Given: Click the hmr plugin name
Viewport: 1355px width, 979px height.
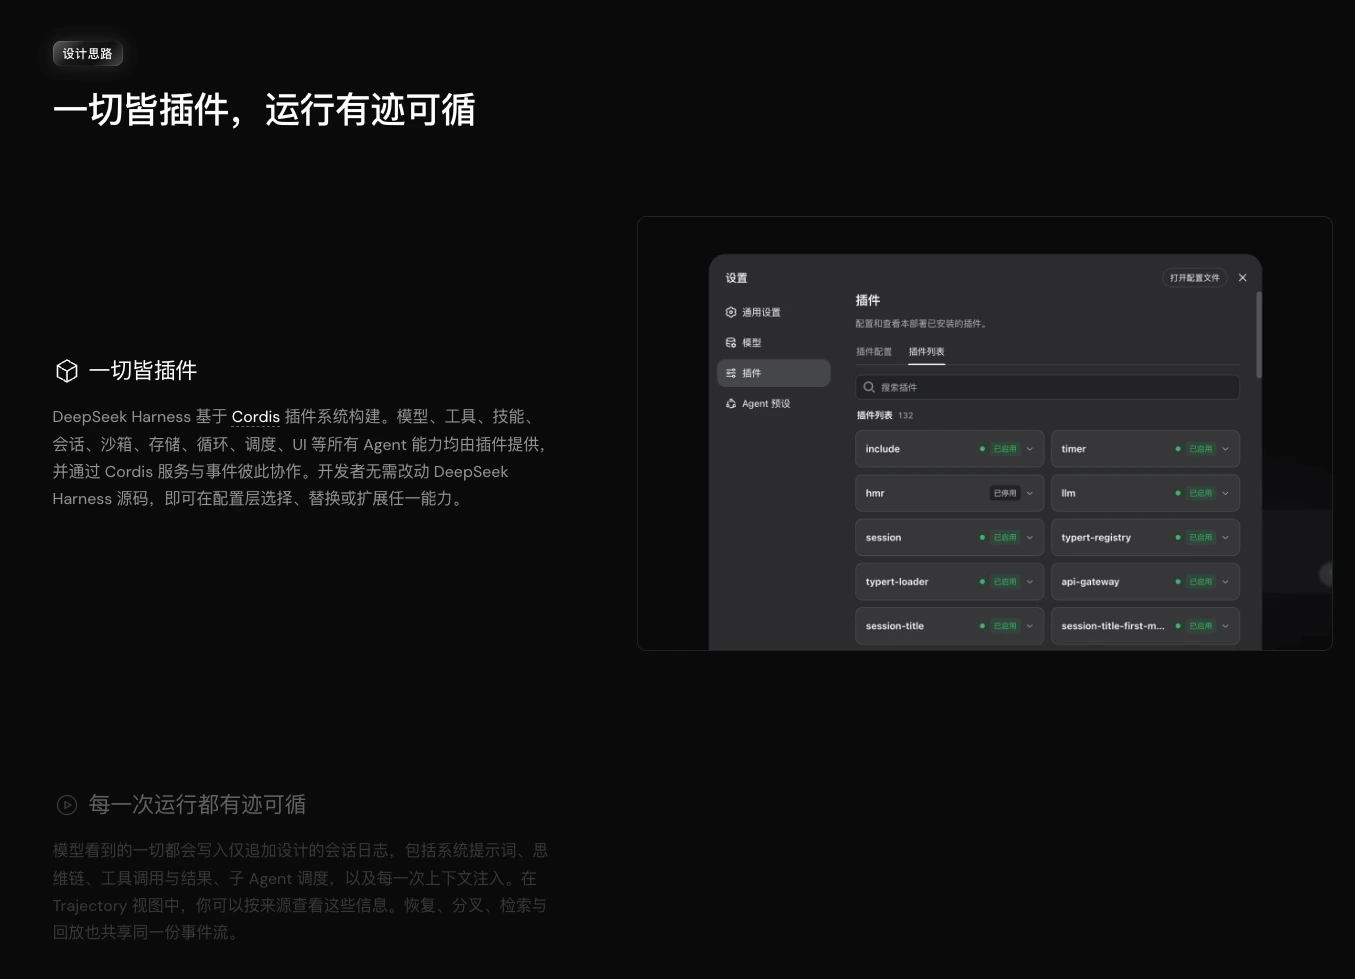Looking at the screenshot, I should click(875, 493).
